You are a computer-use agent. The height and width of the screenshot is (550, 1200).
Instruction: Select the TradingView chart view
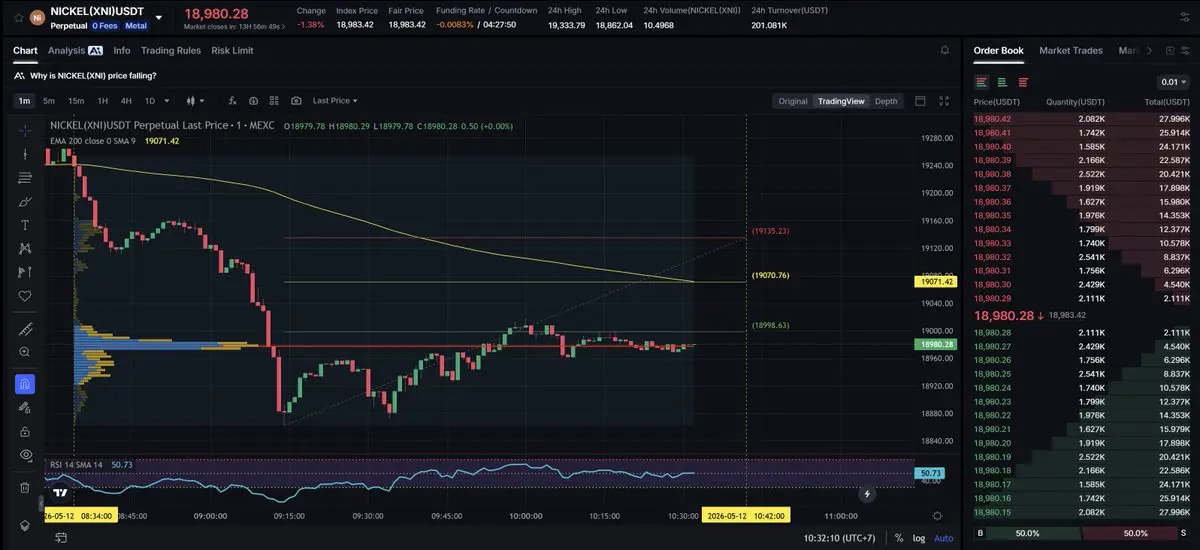click(841, 101)
